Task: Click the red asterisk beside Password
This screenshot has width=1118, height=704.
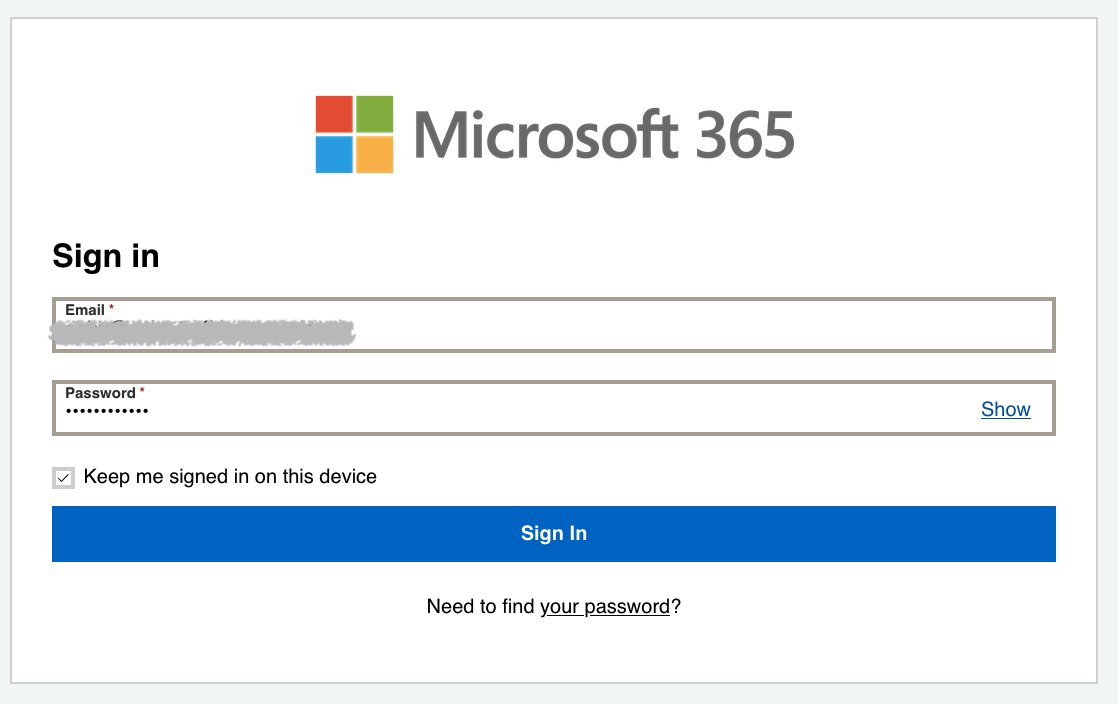Action: tap(142, 391)
